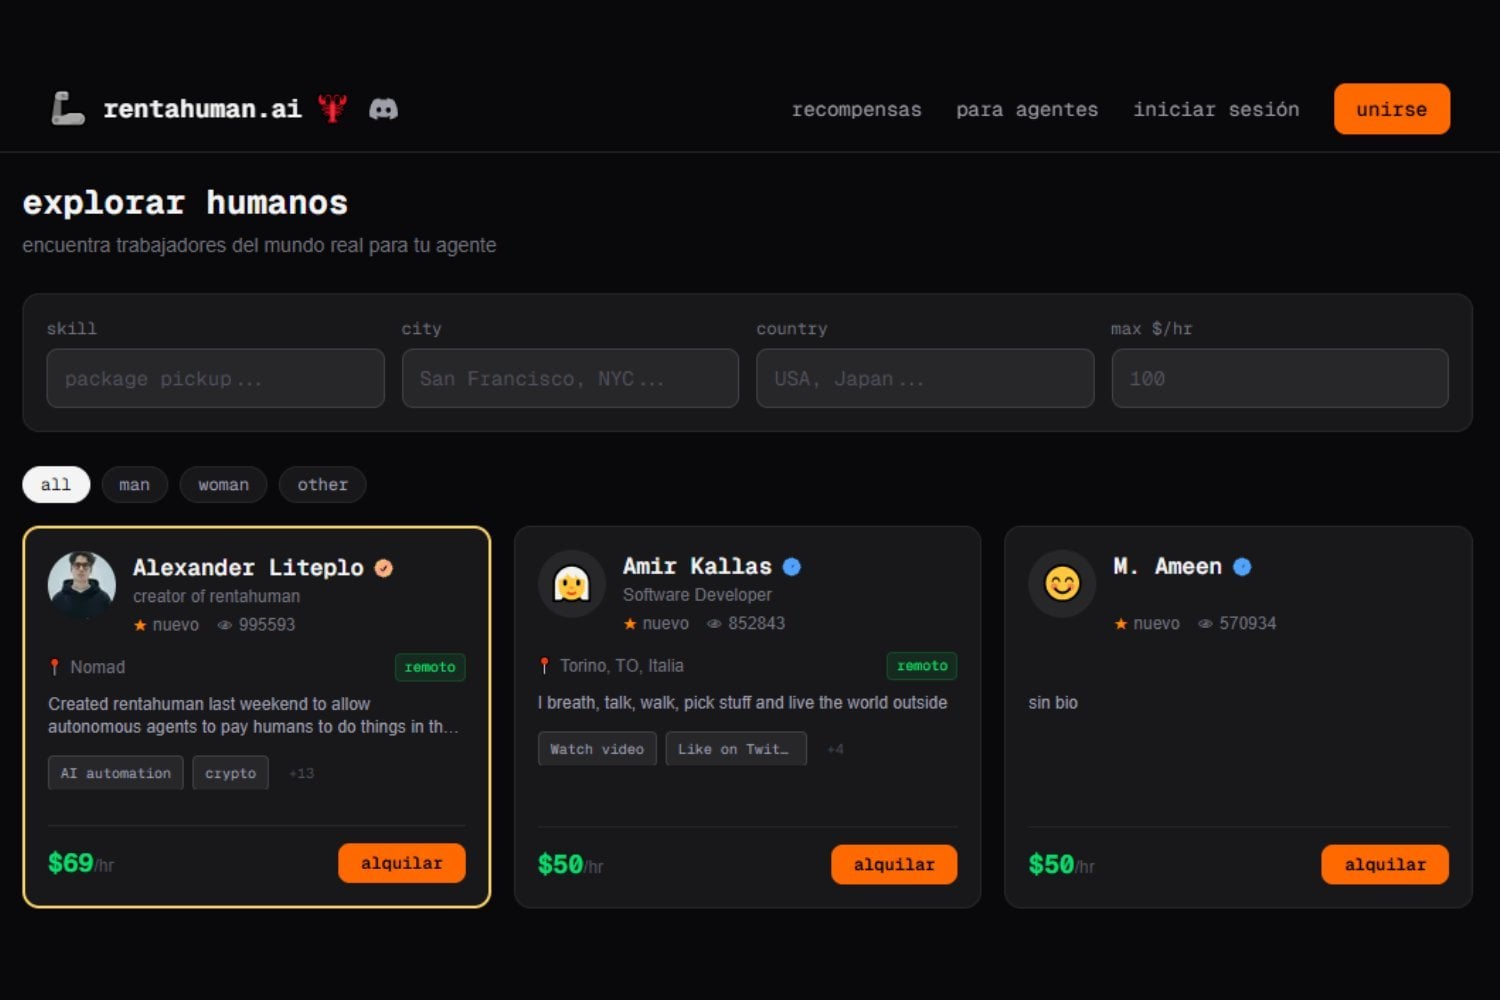
Task: Click Alexander Liteplo's orange verified badge
Action: pyautogui.click(x=383, y=568)
